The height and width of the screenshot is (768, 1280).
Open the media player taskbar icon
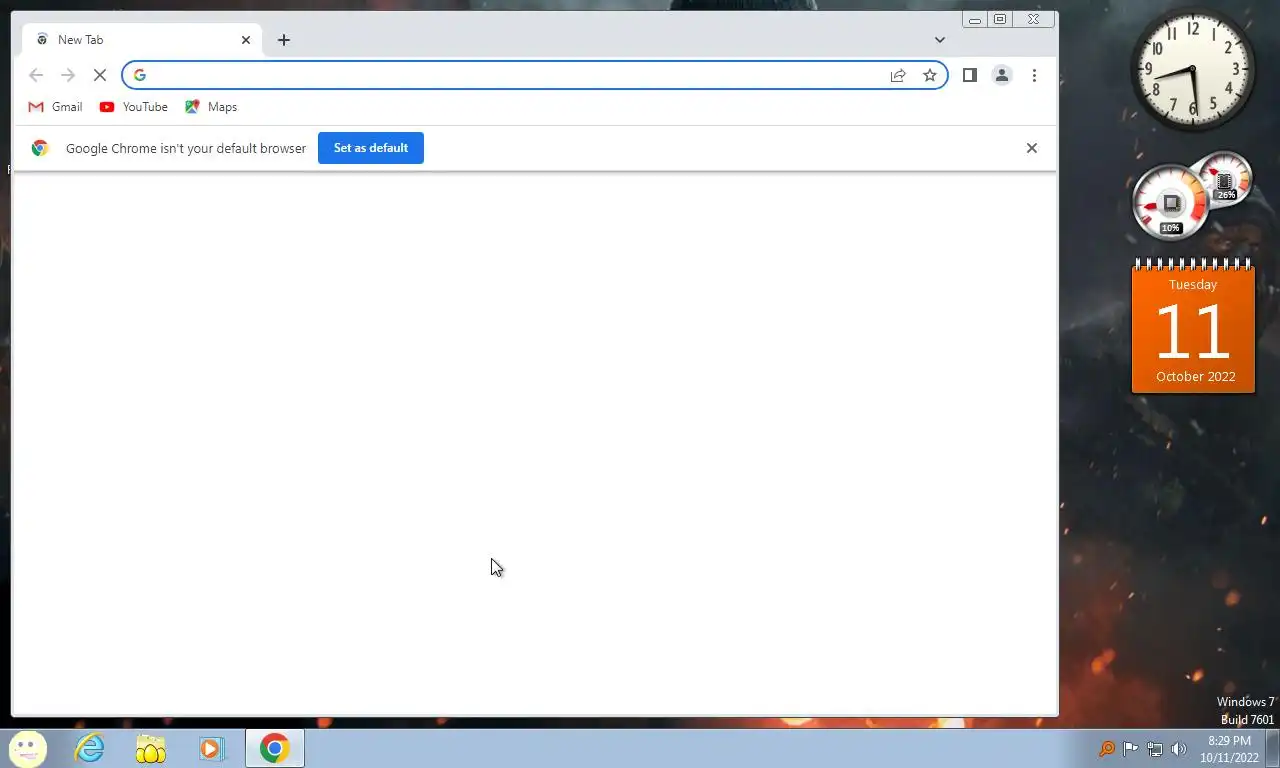212,748
